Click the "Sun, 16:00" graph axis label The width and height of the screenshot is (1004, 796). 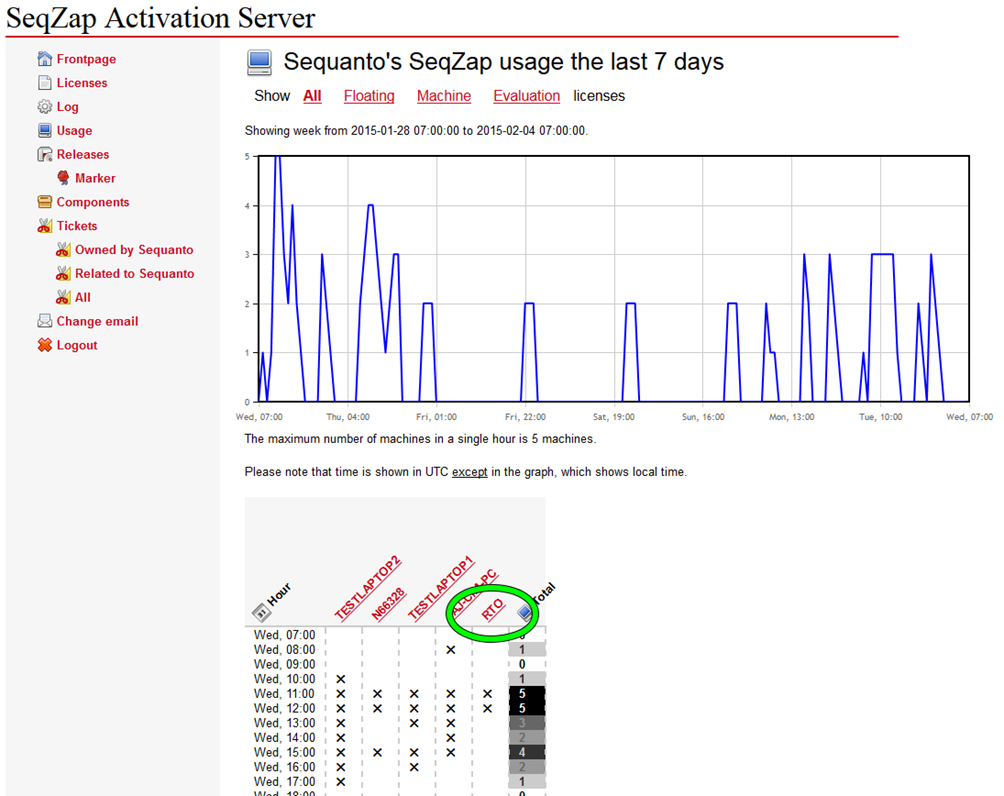point(703,417)
